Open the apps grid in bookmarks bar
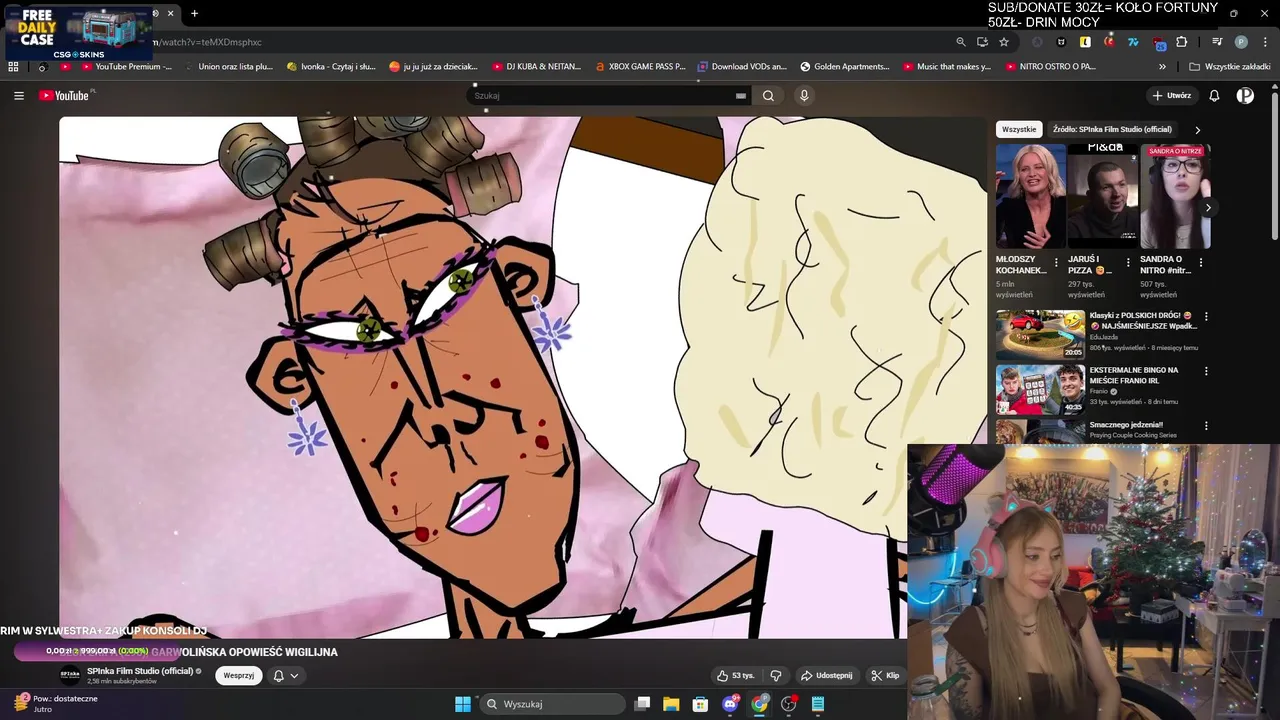Viewport: 1280px width, 720px height. click(13, 67)
